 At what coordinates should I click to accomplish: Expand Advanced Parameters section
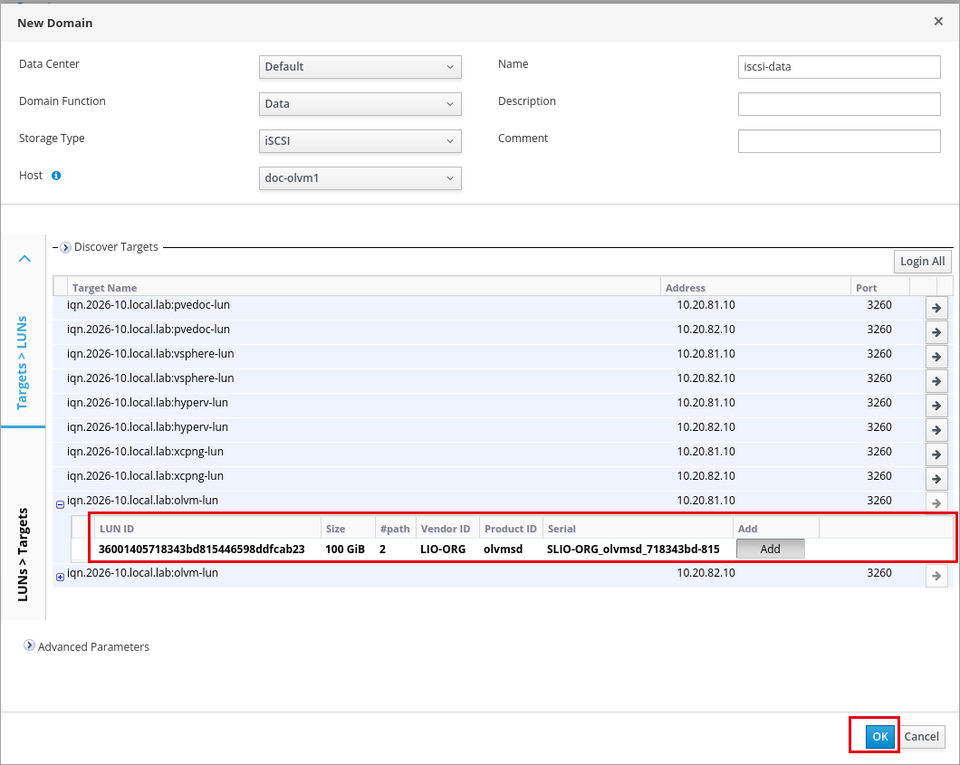29,646
